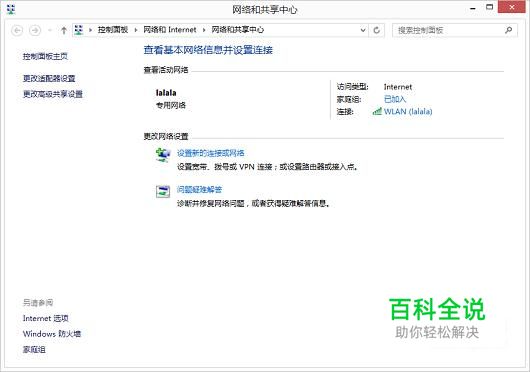This screenshot has height=372, width=530.
Task: Click the Internet access type value
Action: pyautogui.click(x=398, y=87)
